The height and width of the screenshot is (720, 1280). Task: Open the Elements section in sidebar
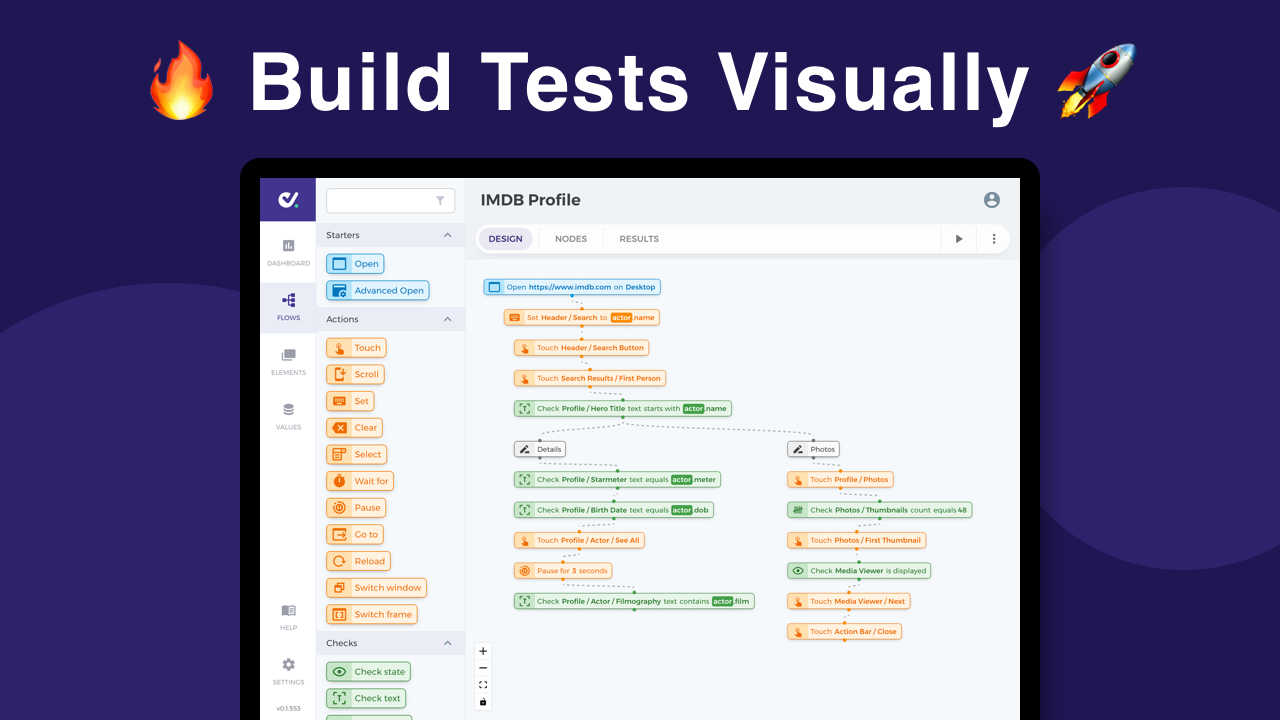(288, 361)
